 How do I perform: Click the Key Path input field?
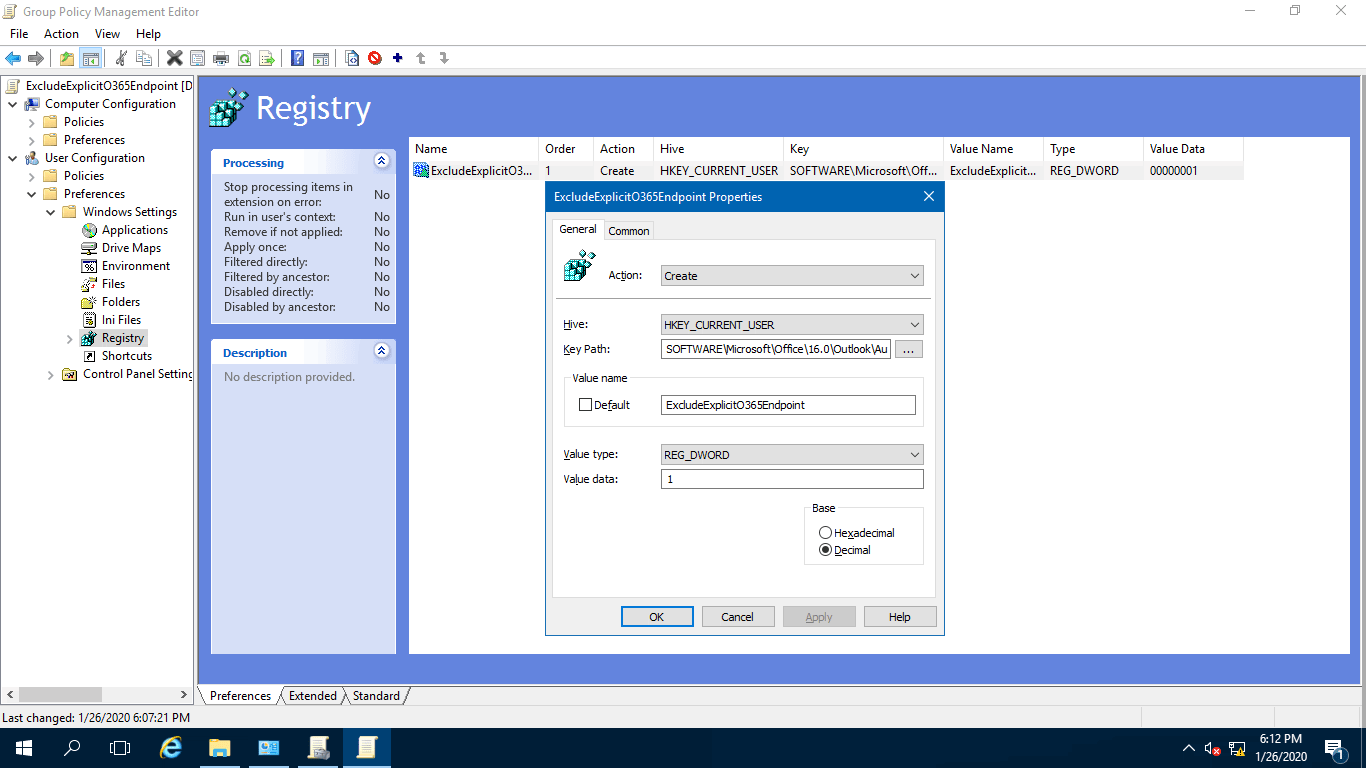[x=776, y=350]
